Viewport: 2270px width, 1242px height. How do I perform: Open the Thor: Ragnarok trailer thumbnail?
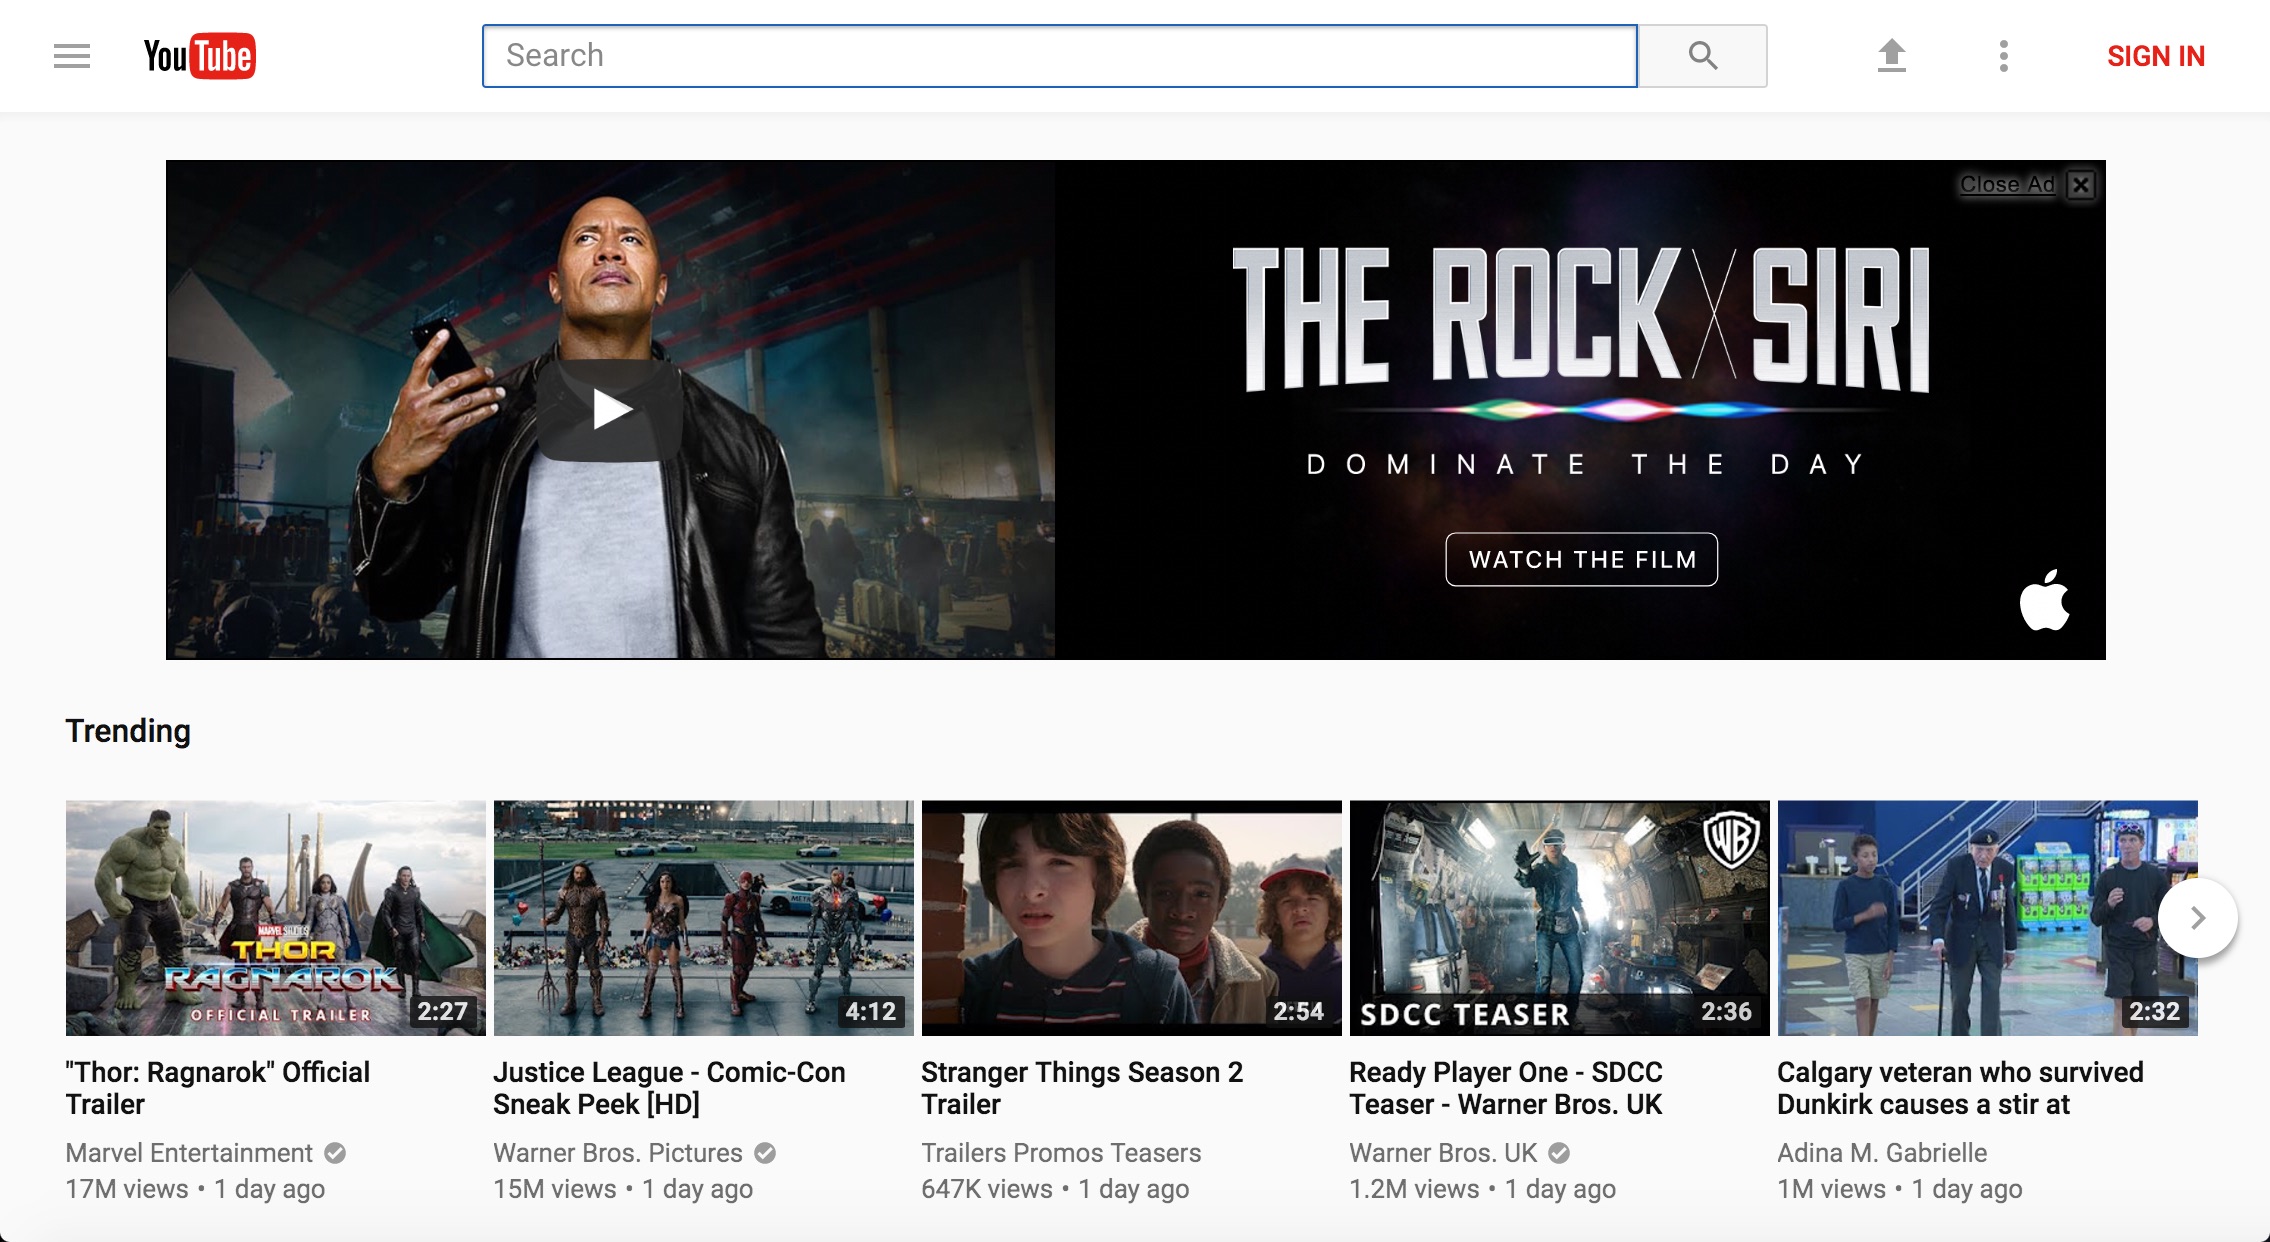(276, 918)
